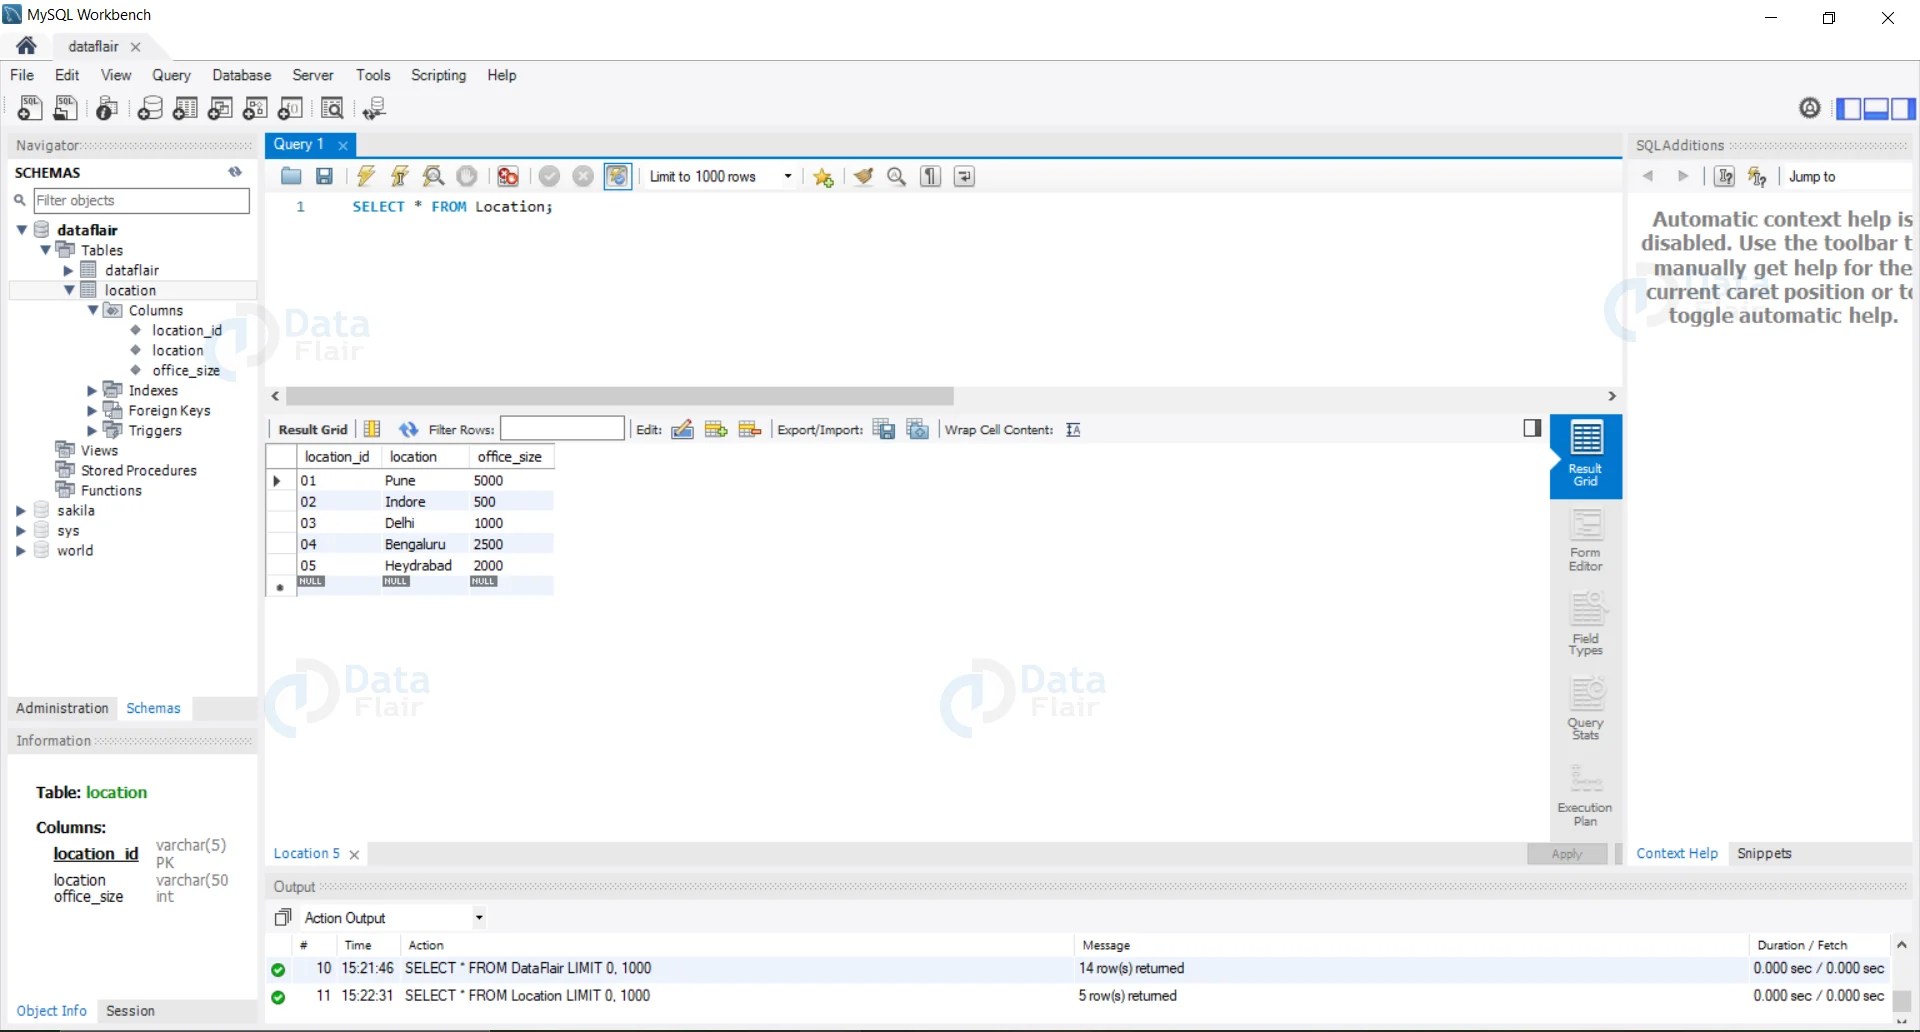Open a SQL script file in editor
1920x1032 pixels.
click(291, 177)
